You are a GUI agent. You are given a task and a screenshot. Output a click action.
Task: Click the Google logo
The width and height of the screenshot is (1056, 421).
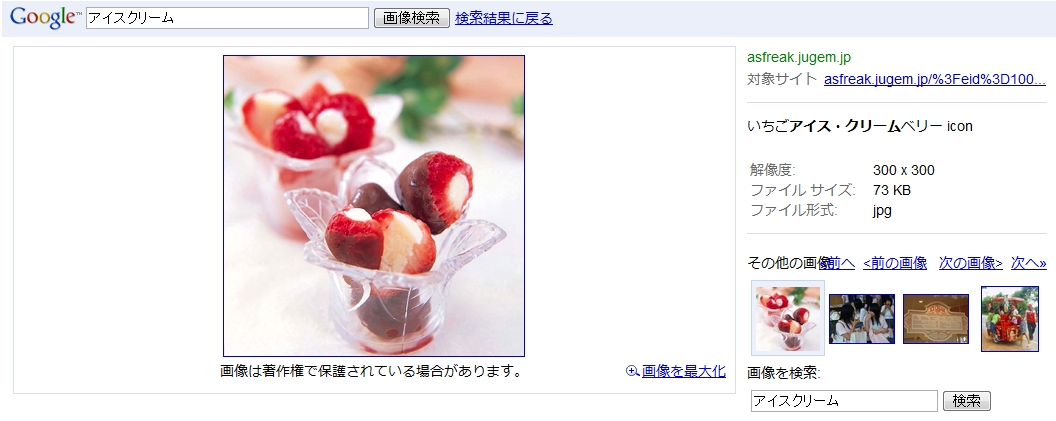45,18
